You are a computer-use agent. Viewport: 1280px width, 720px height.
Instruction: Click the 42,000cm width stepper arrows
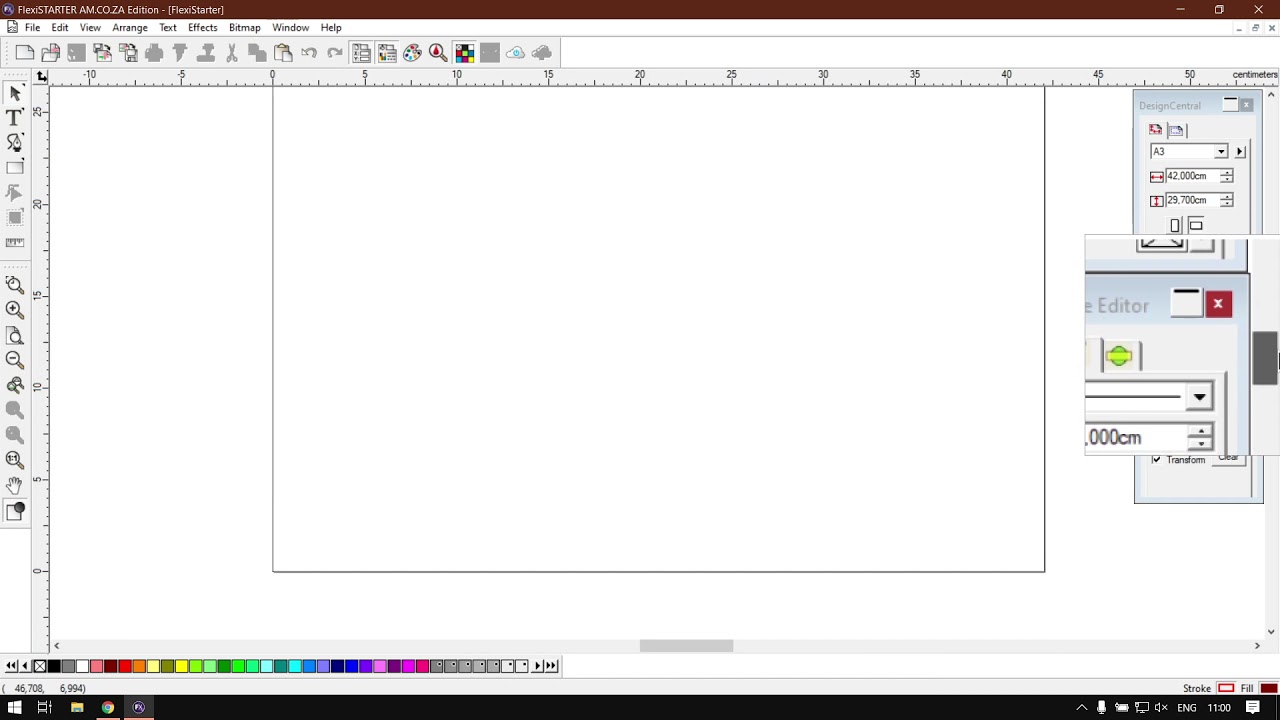pyautogui.click(x=1226, y=176)
